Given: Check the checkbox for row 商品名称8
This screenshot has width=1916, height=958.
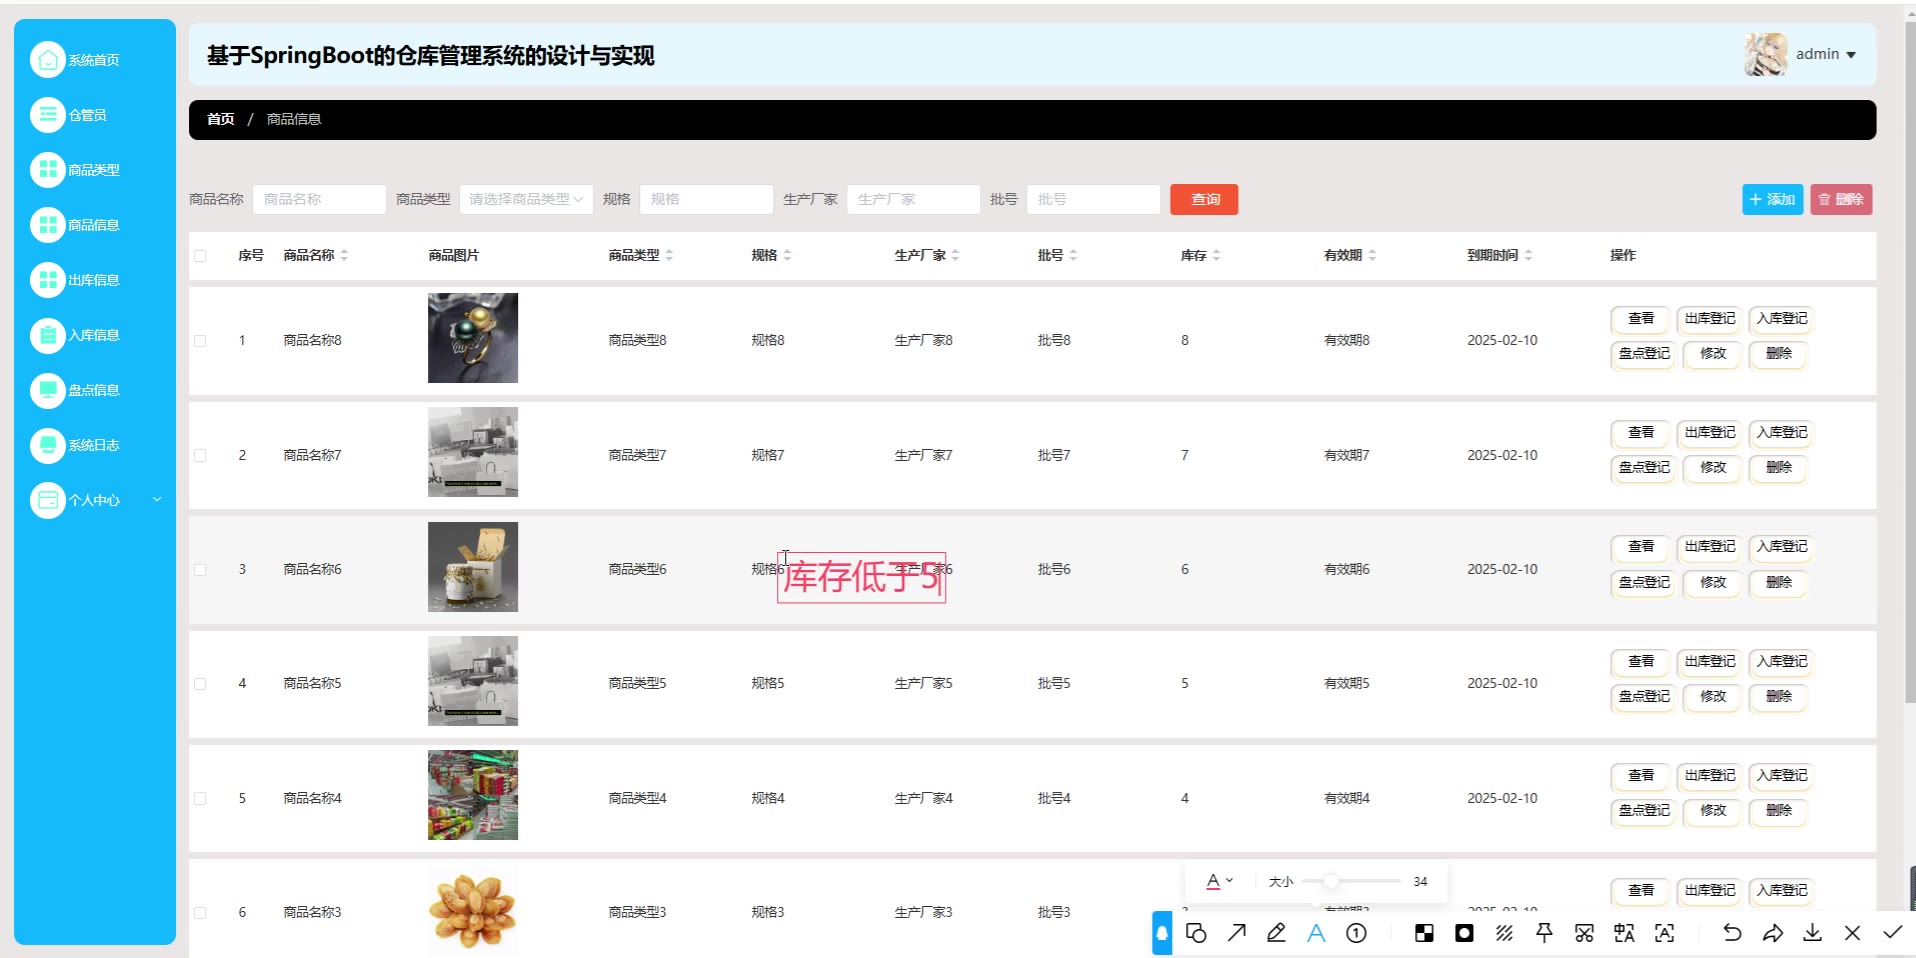Looking at the screenshot, I should point(200,341).
